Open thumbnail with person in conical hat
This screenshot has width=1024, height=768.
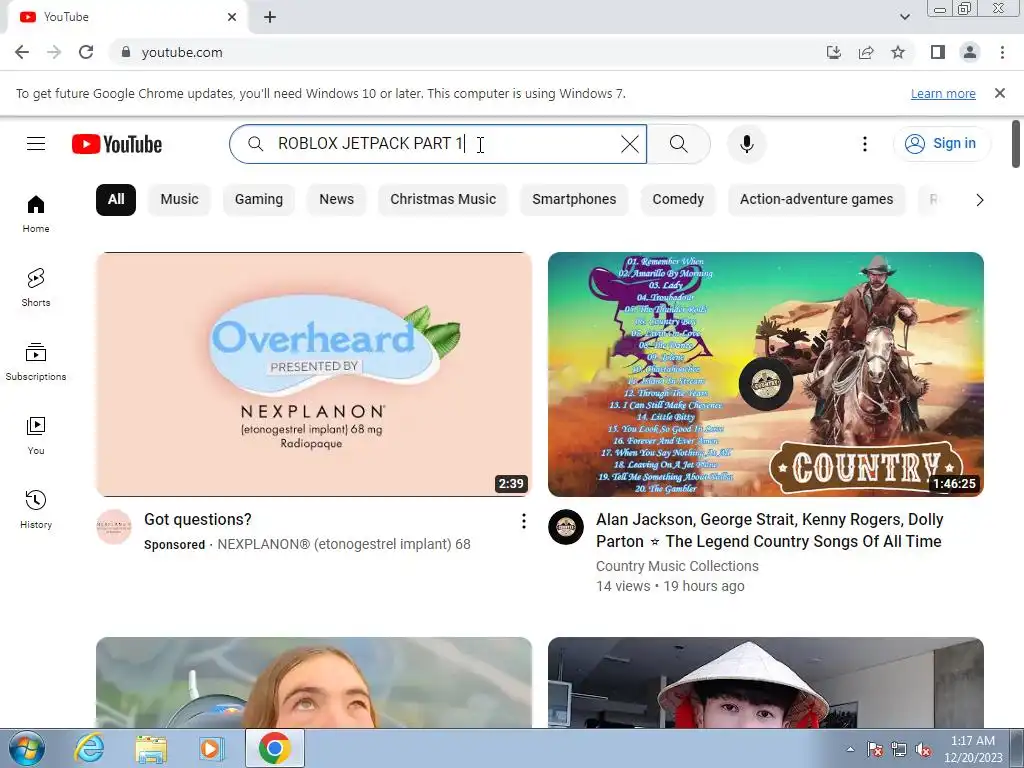[x=765, y=682]
